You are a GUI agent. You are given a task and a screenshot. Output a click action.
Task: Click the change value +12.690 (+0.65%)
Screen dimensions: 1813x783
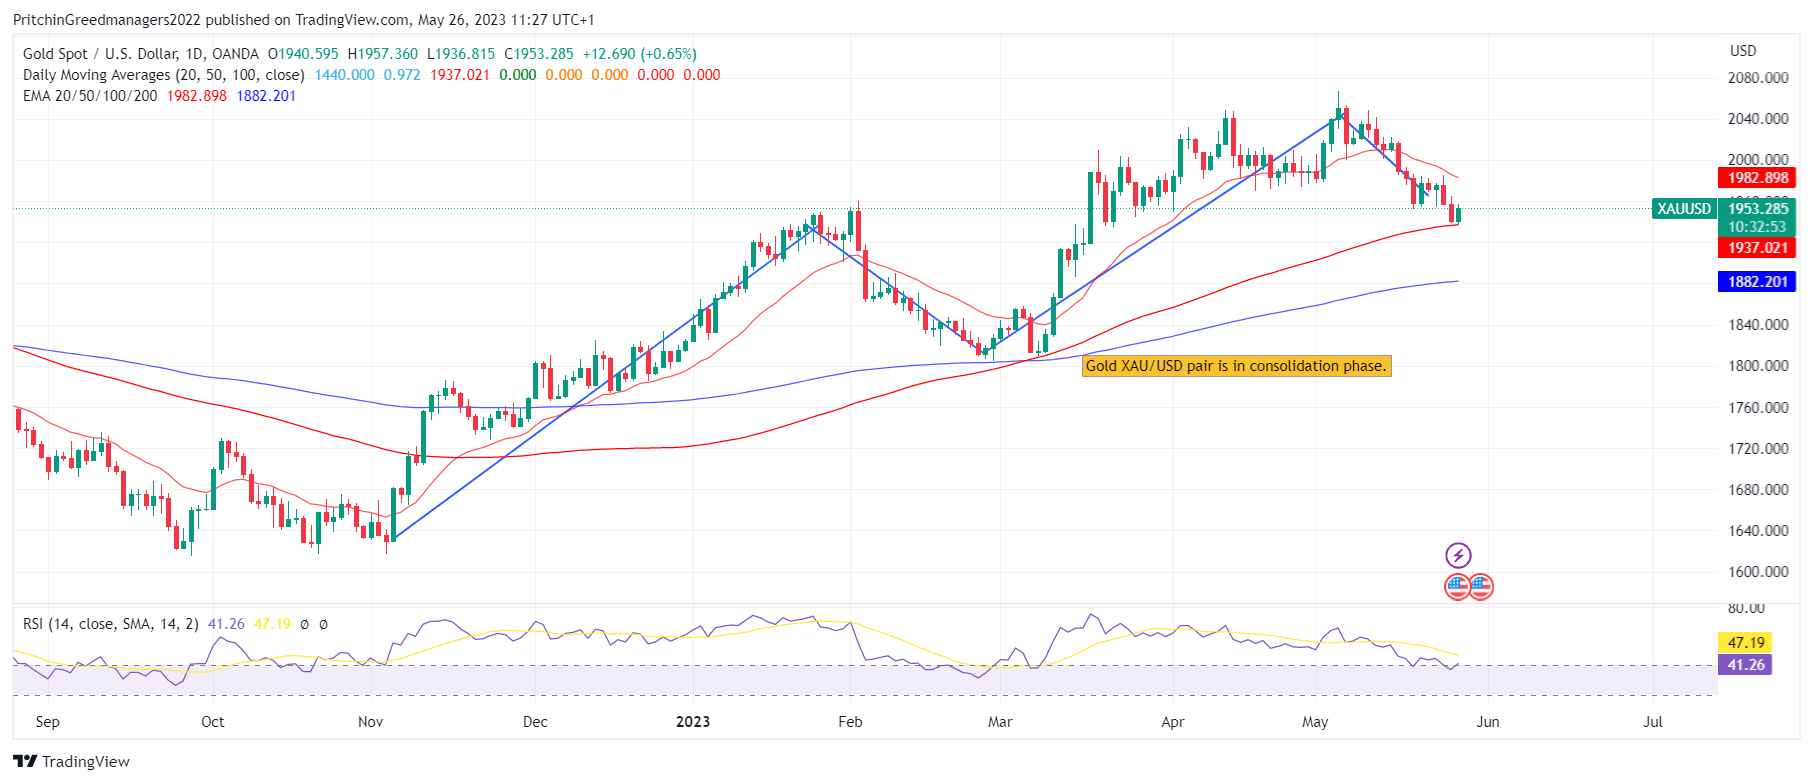pos(640,54)
